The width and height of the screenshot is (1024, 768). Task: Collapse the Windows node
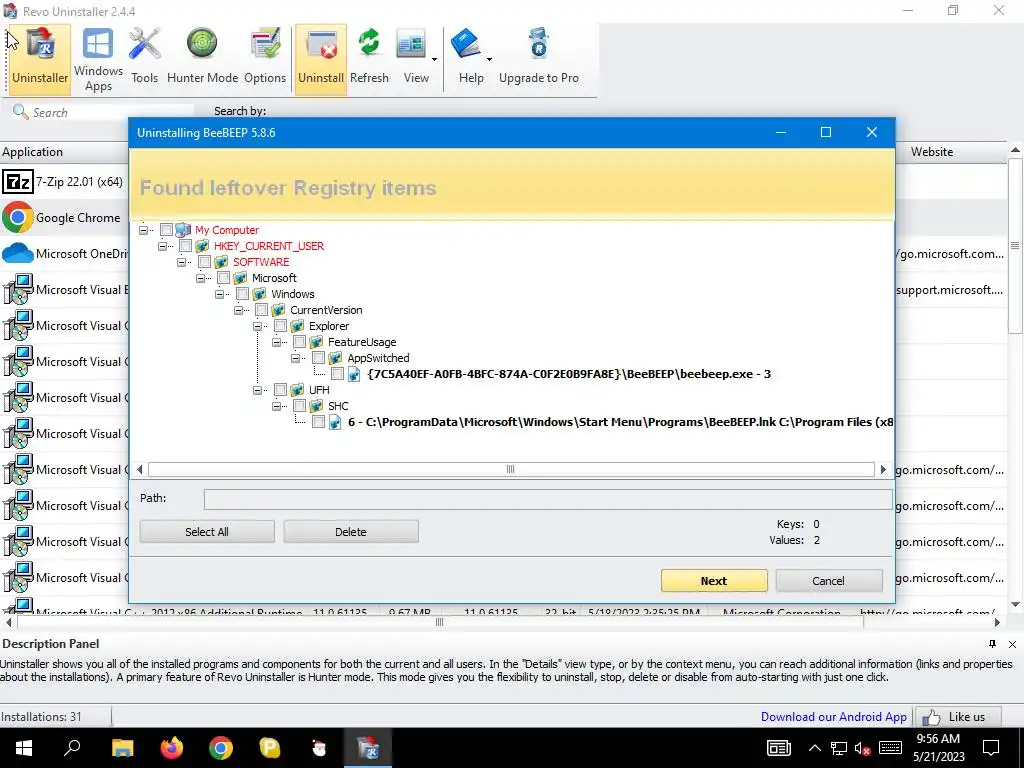219,294
